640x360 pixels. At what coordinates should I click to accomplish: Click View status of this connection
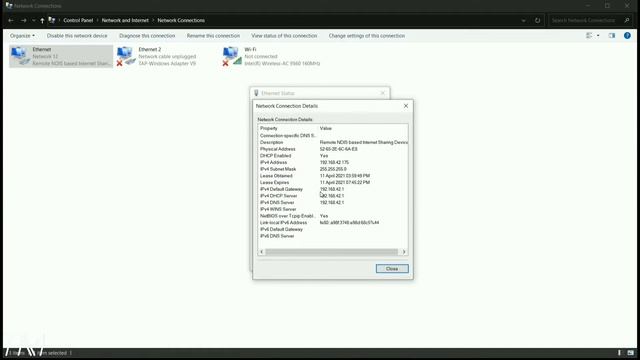284,36
